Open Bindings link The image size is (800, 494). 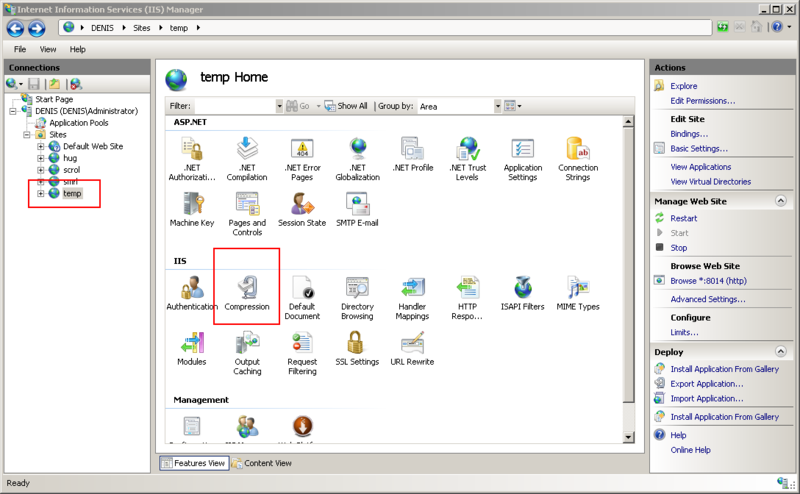point(689,134)
